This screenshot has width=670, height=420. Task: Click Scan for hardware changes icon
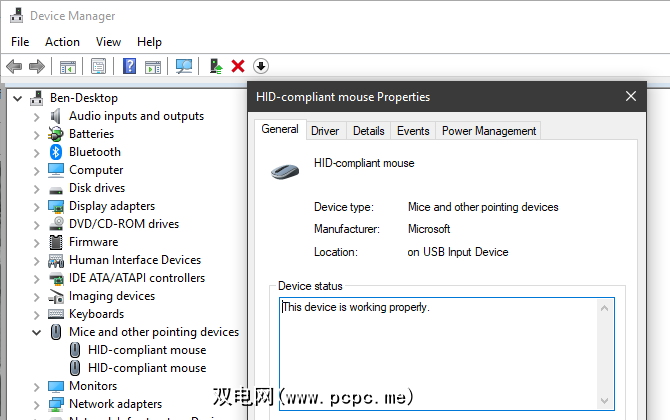[x=184, y=66]
